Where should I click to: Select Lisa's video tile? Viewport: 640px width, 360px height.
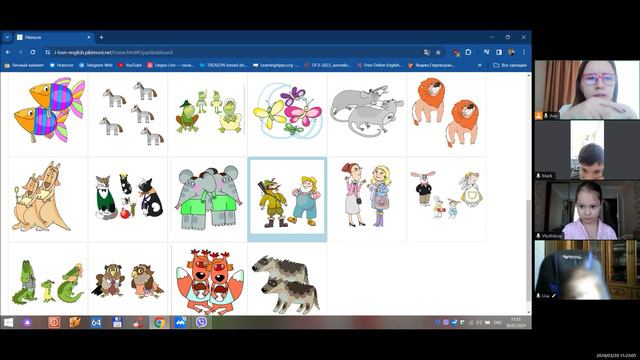click(587, 270)
